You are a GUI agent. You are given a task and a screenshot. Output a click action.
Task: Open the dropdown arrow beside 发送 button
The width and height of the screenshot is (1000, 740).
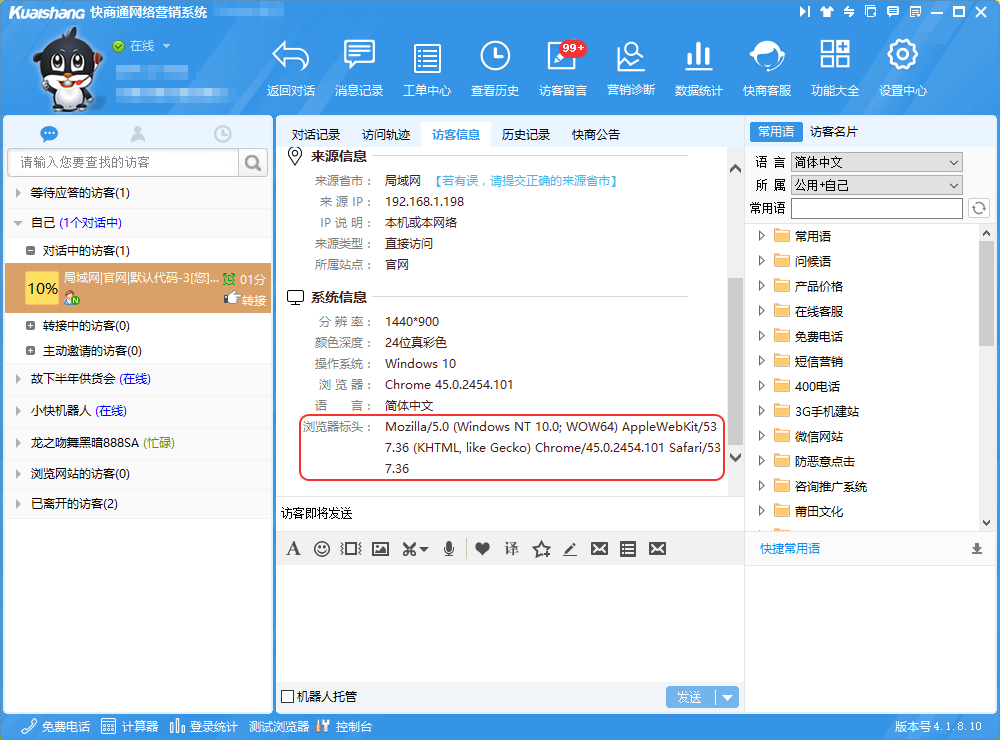[x=728, y=698]
